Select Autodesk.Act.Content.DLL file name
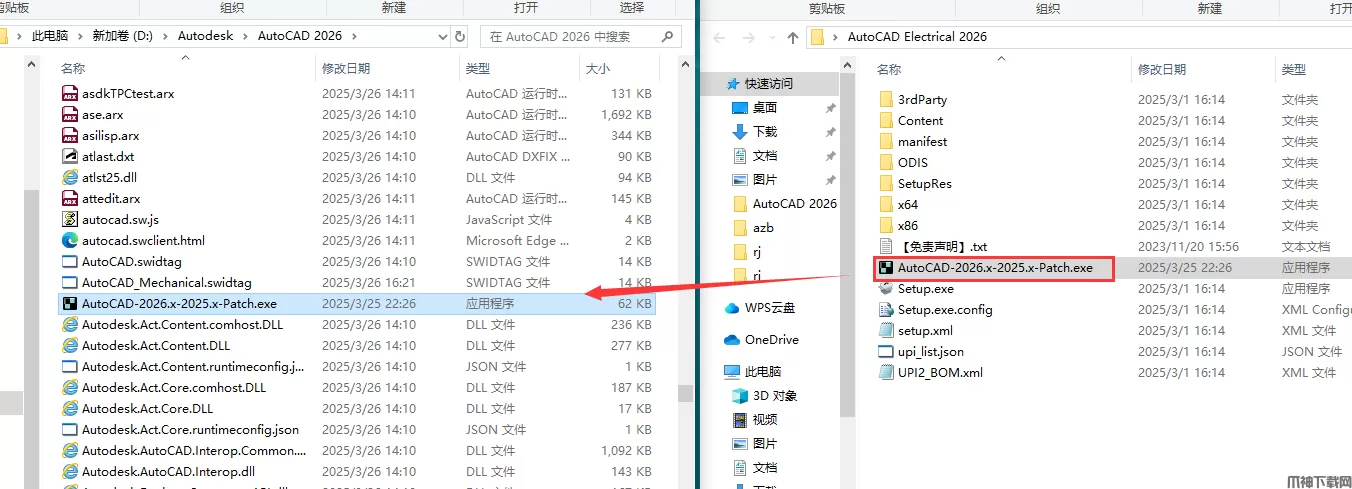 156,345
